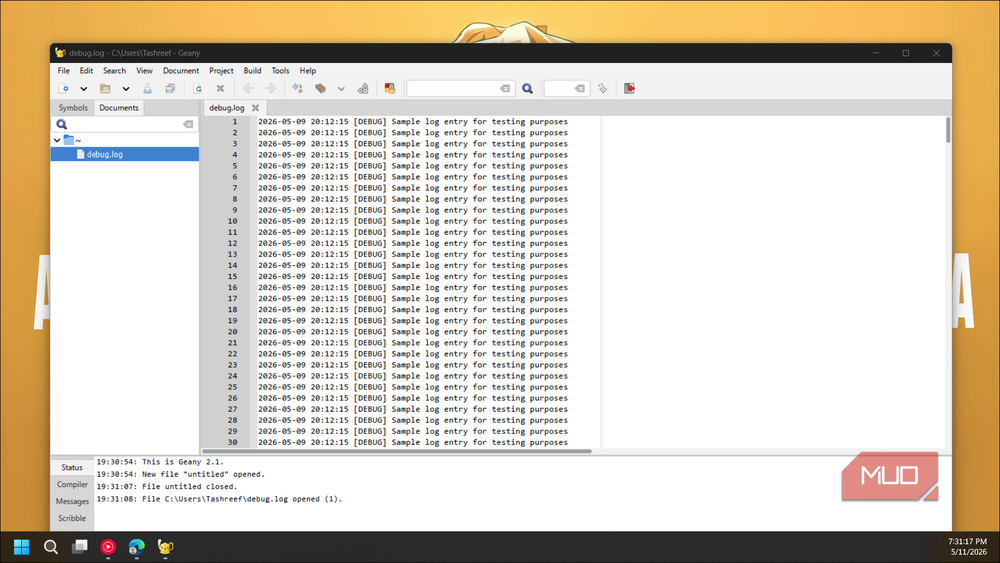This screenshot has height=563, width=1000.
Task: Click the Navigate back arrow icon
Action: (248, 89)
